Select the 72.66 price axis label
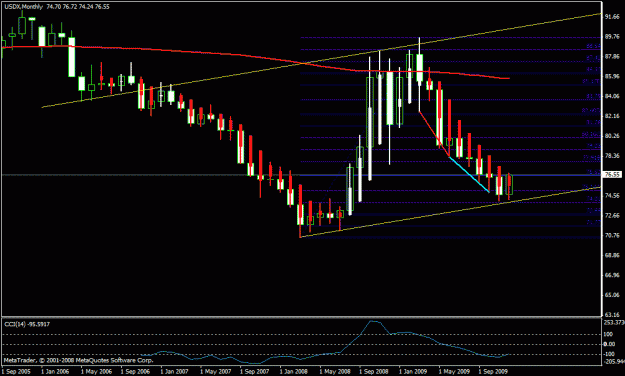625x376 pixels. (x=612, y=216)
